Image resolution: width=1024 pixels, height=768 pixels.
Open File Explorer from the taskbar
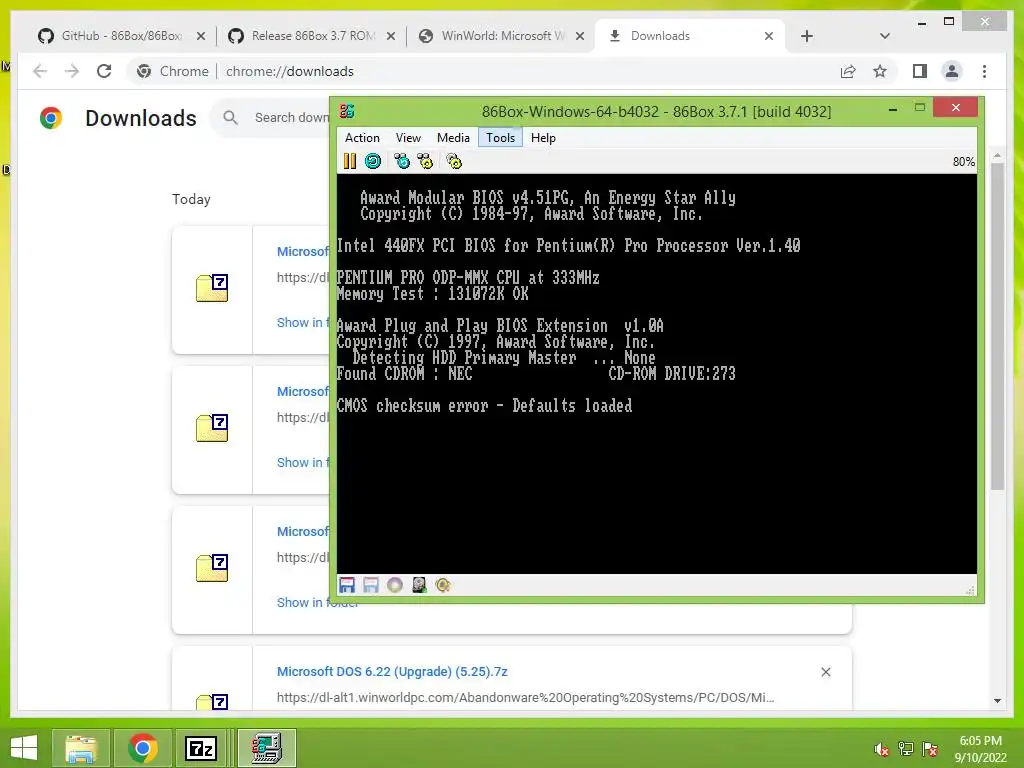[x=81, y=748]
